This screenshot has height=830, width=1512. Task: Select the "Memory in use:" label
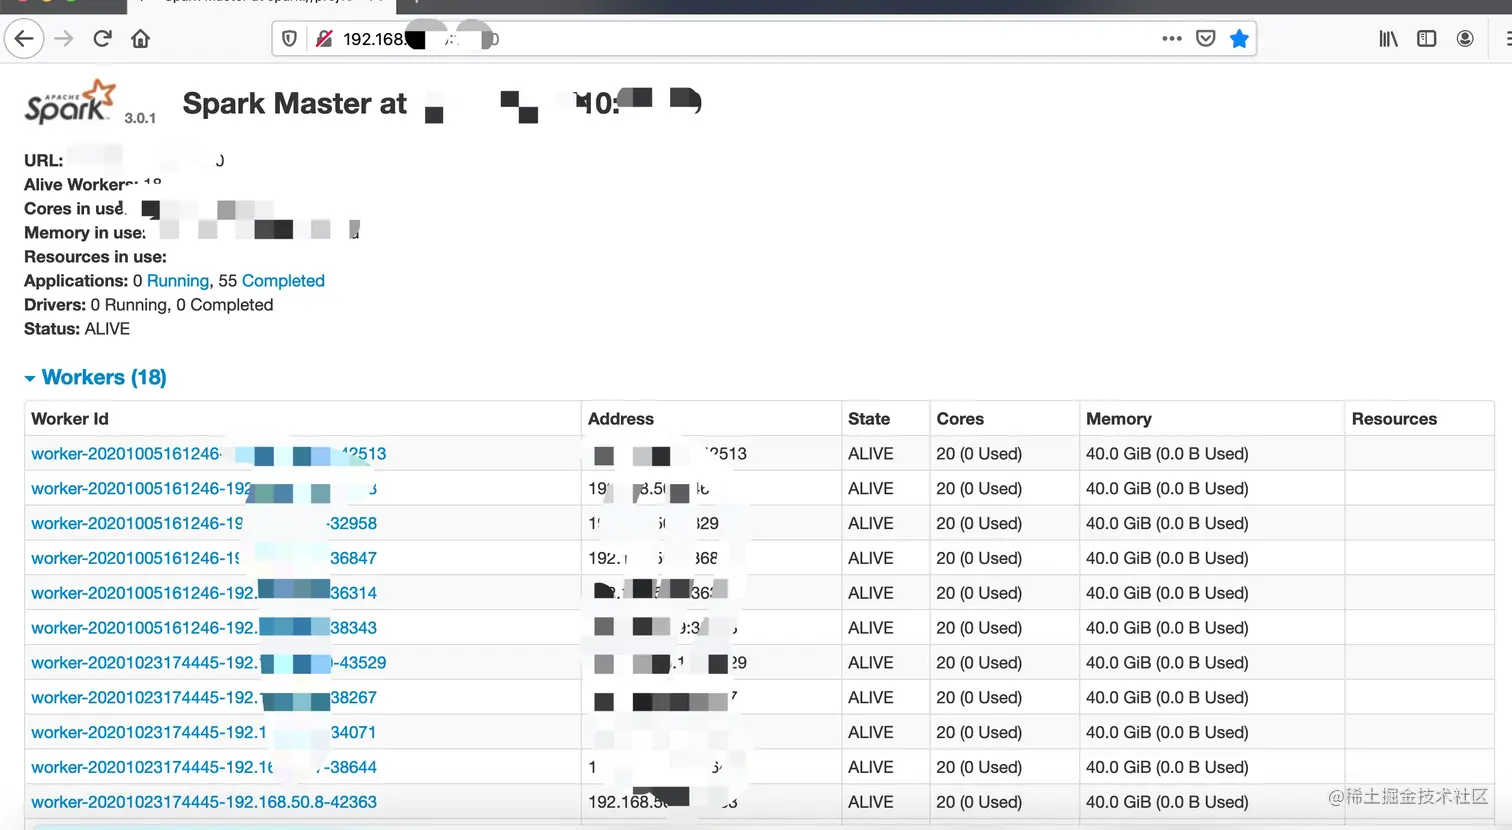click(85, 233)
